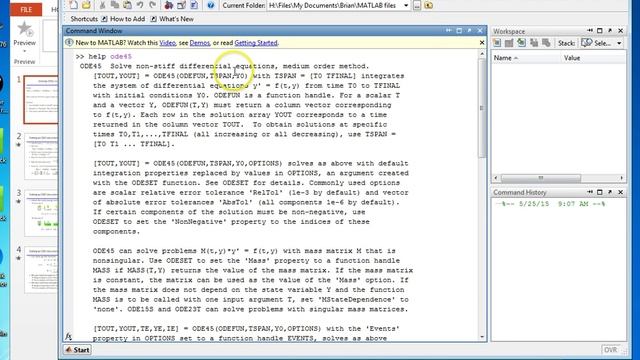Maximize the Command History panel
The height and width of the screenshot is (360, 640).
600,192
